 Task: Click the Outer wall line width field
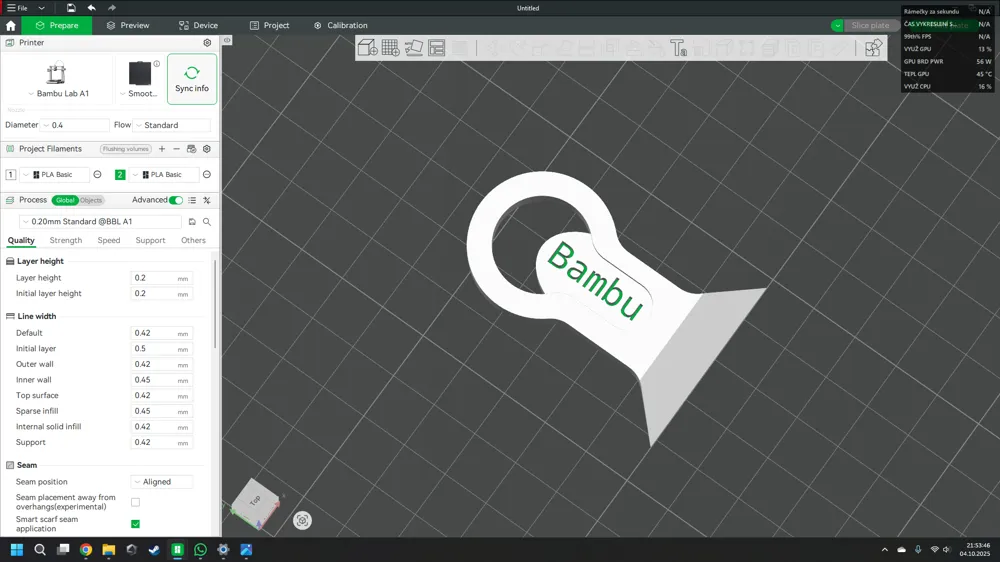[162, 364]
